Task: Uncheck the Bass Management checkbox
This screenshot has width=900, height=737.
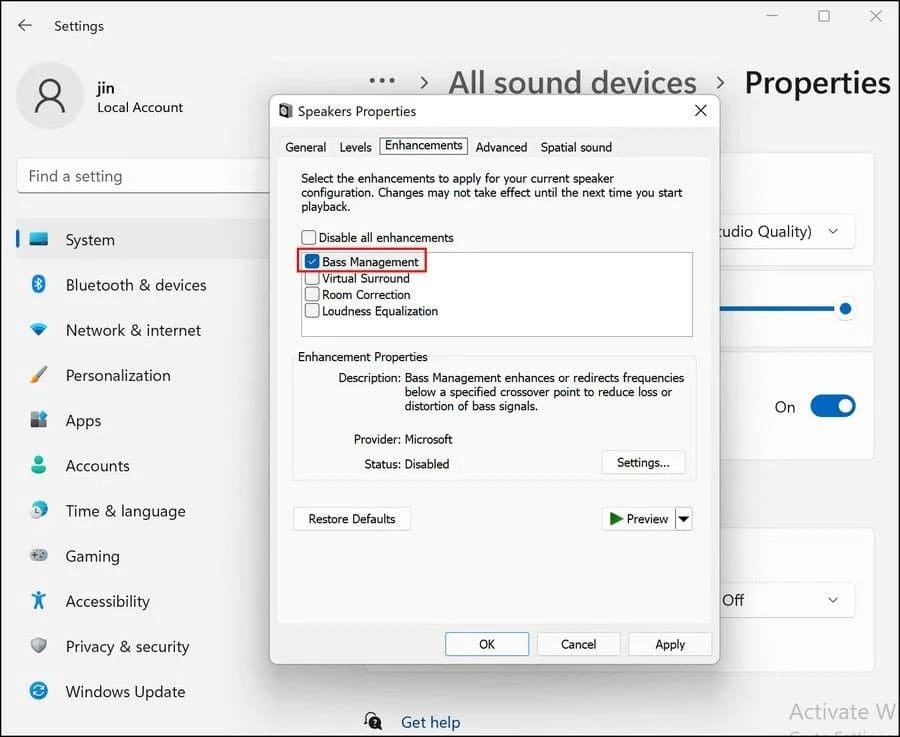Action: tap(311, 262)
